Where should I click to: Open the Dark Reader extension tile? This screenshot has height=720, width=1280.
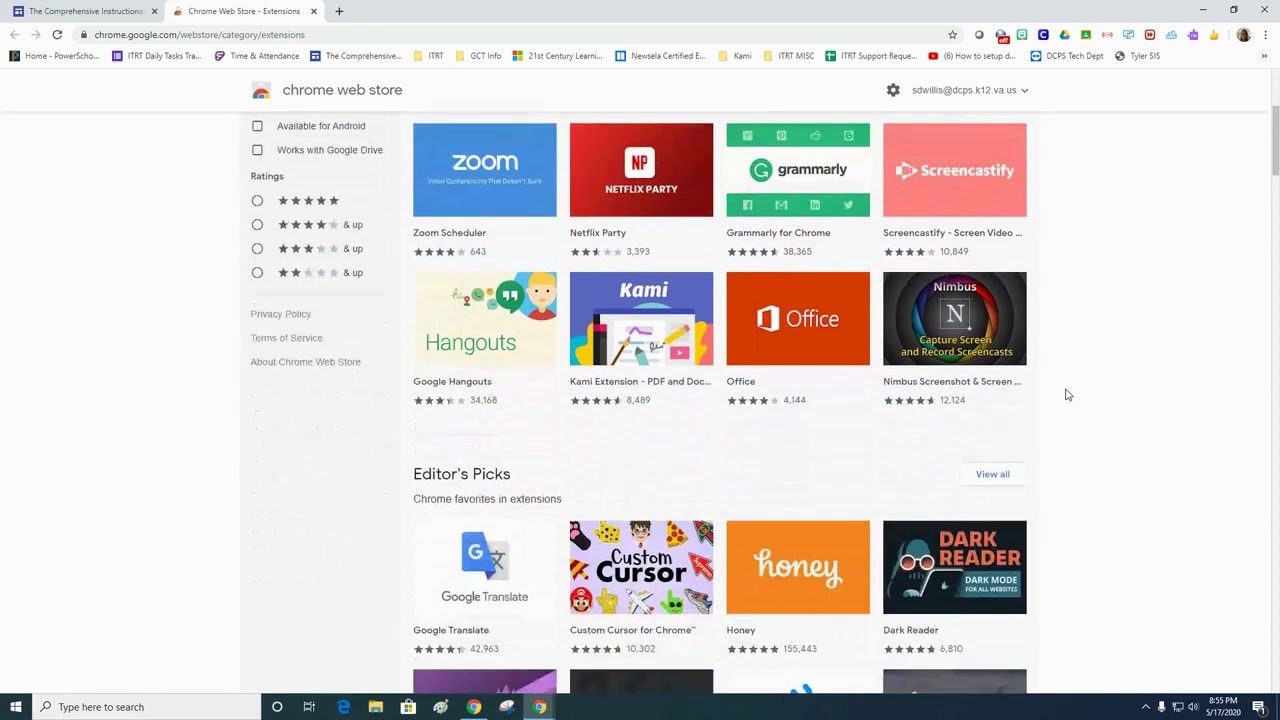point(955,588)
